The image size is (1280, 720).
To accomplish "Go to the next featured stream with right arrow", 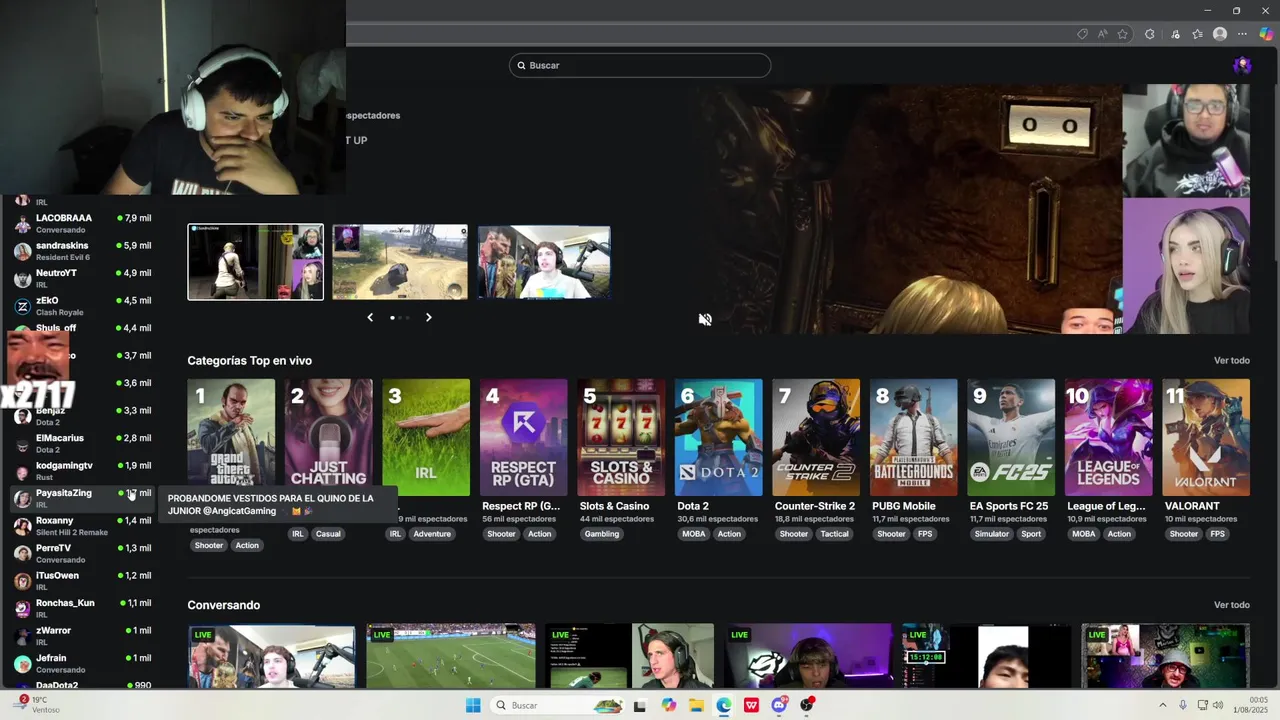I will 428,317.
